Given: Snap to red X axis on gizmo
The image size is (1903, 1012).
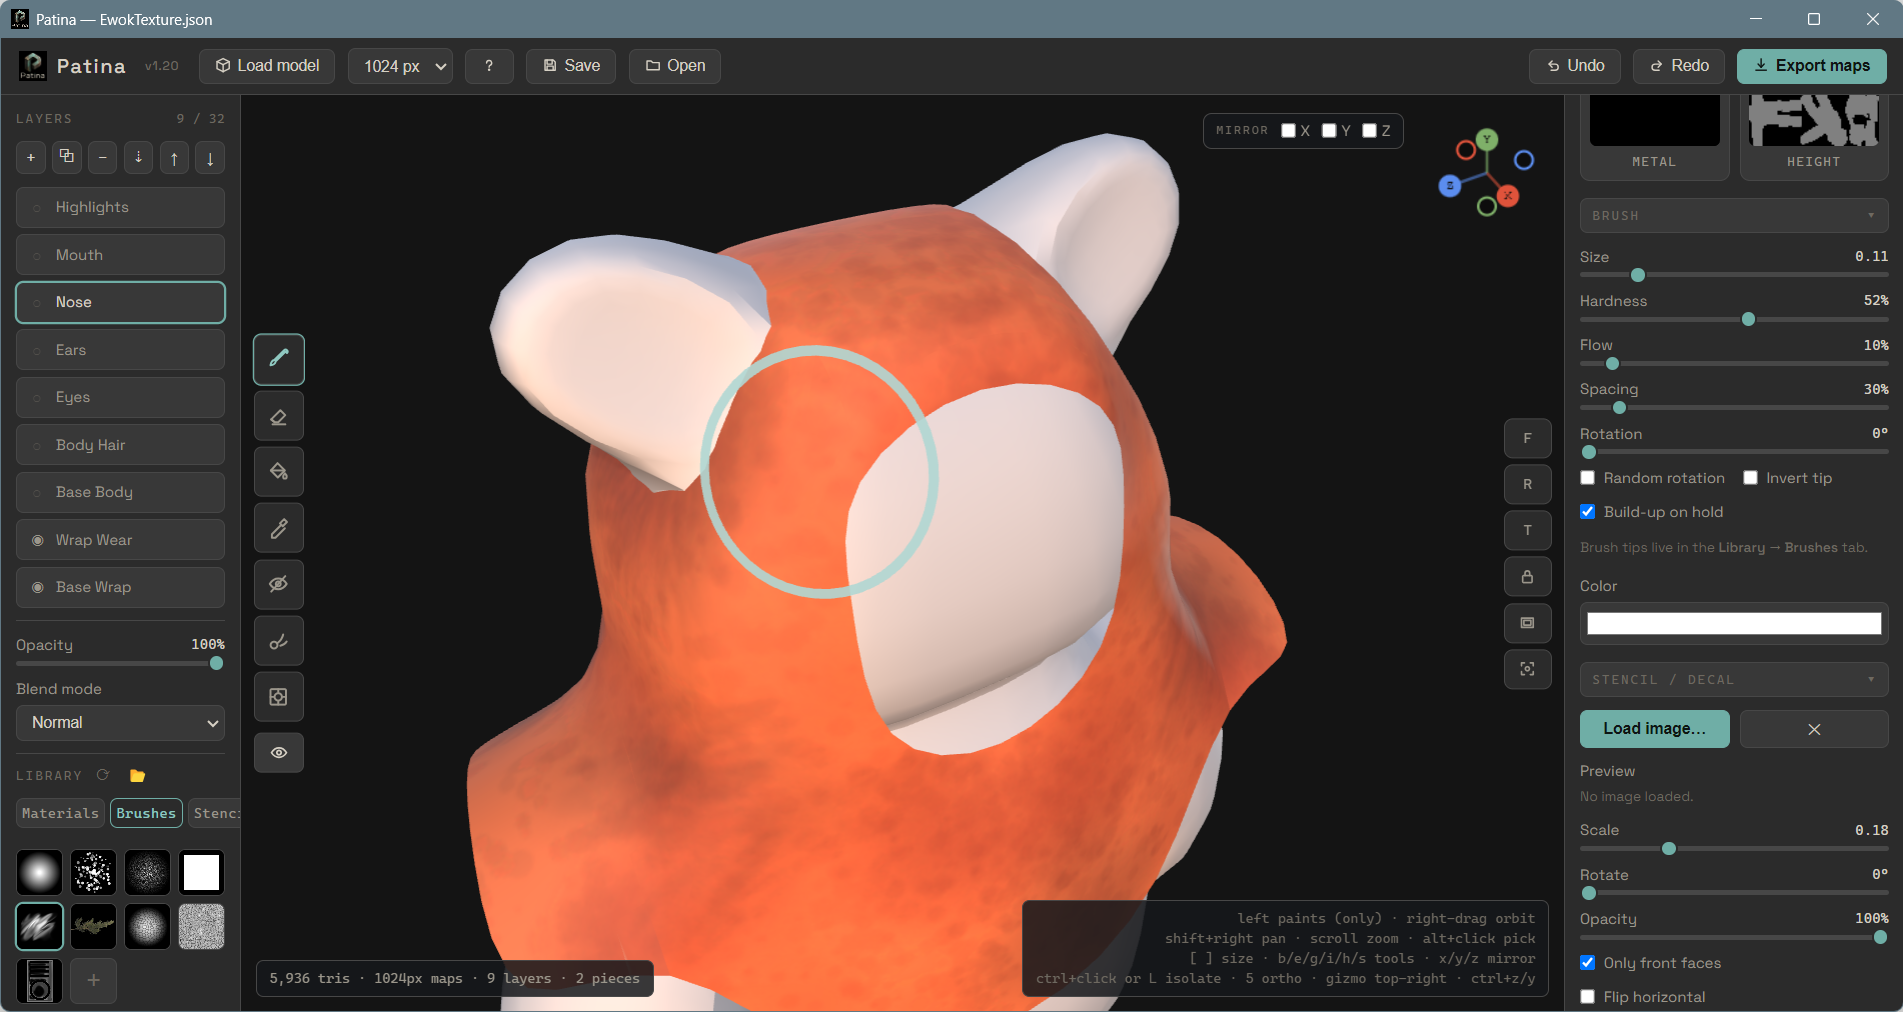Looking at the screenshot, I should [x=1508, y=196].
